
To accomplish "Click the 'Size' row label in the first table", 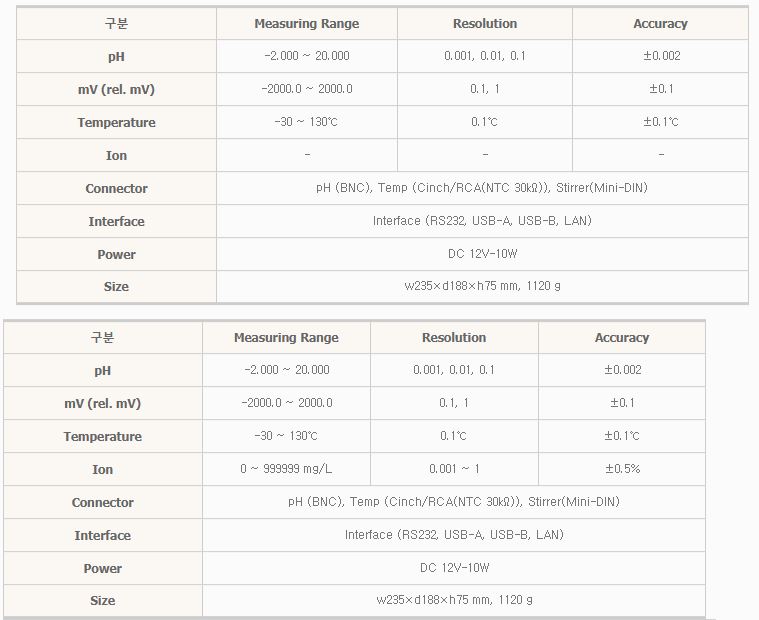I will (x=116, y=287).
